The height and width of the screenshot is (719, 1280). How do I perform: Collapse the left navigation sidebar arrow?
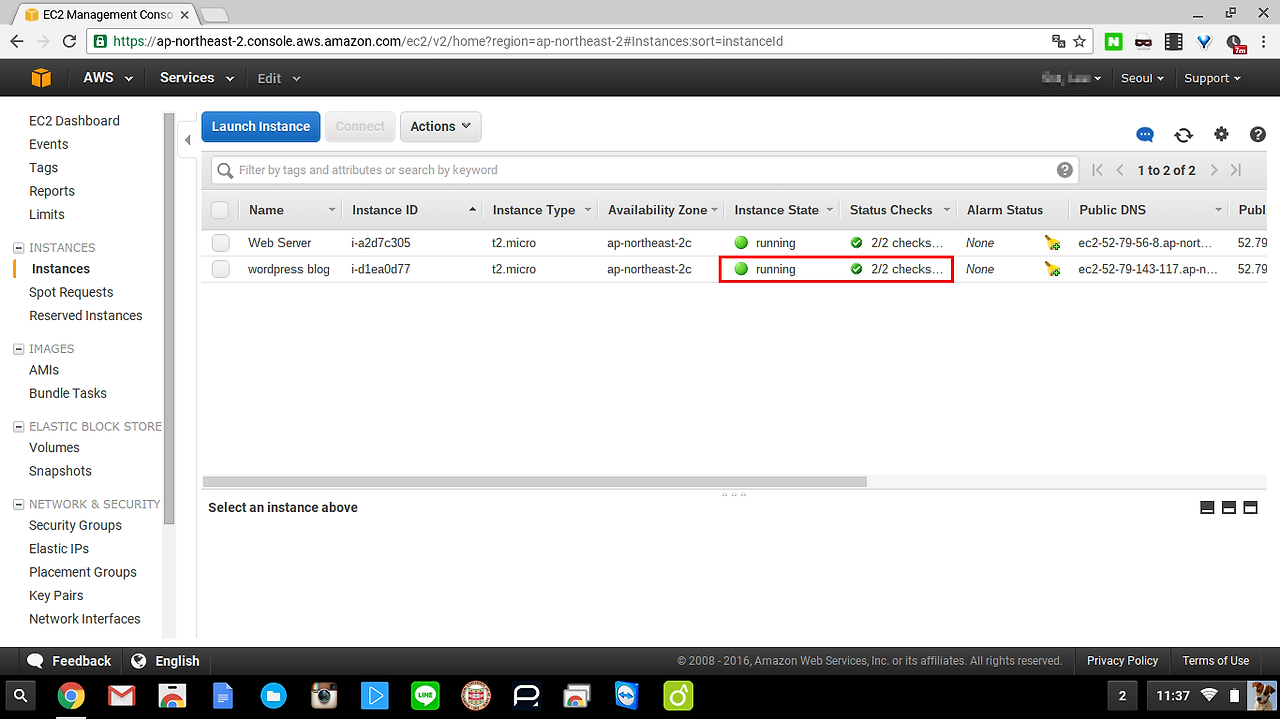187,141
